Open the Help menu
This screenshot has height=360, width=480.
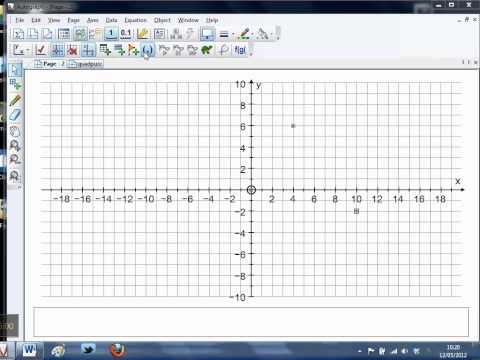tap(212, 20)
